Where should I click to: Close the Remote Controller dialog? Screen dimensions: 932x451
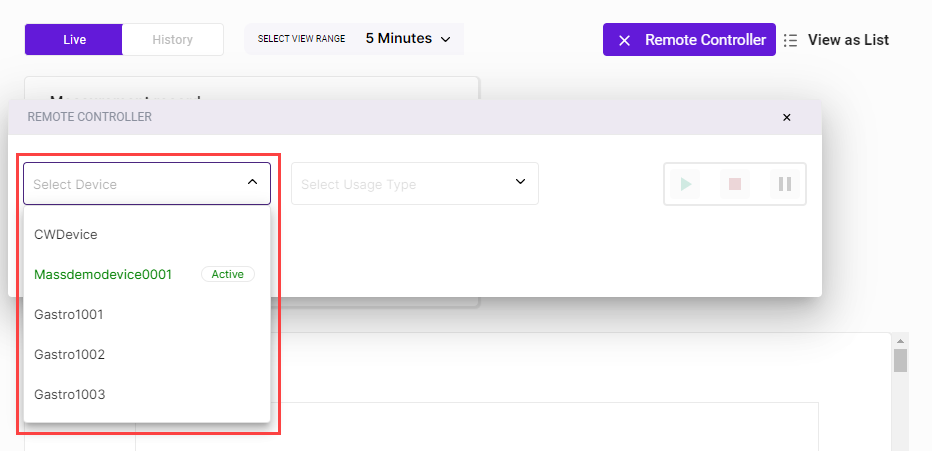click(x=786, y=117)
